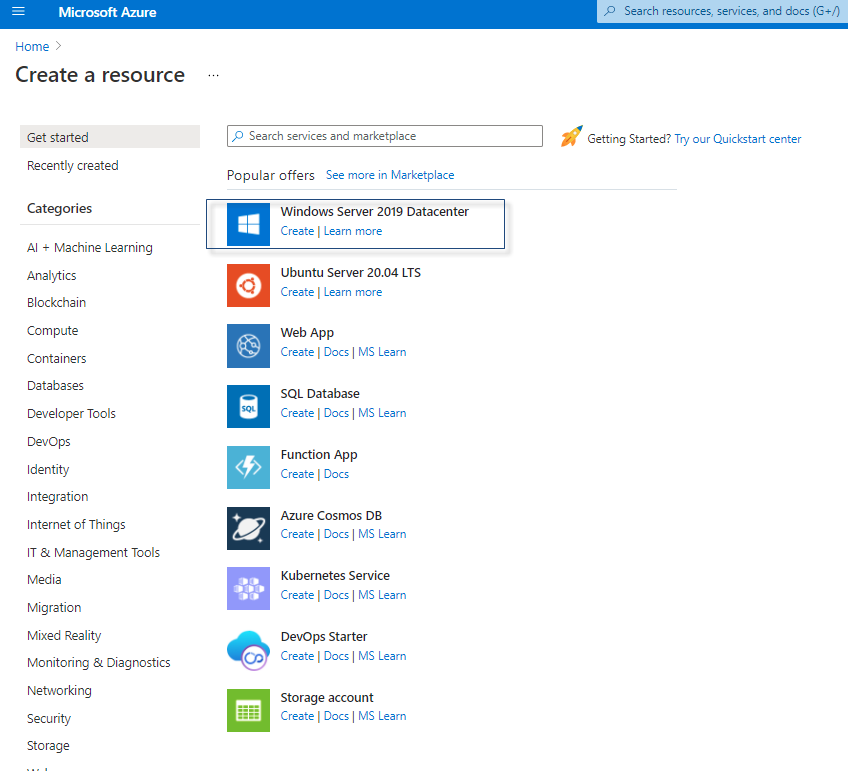Open the Integration category
This screenshot has width=848, height=771.
pos(57,497)
